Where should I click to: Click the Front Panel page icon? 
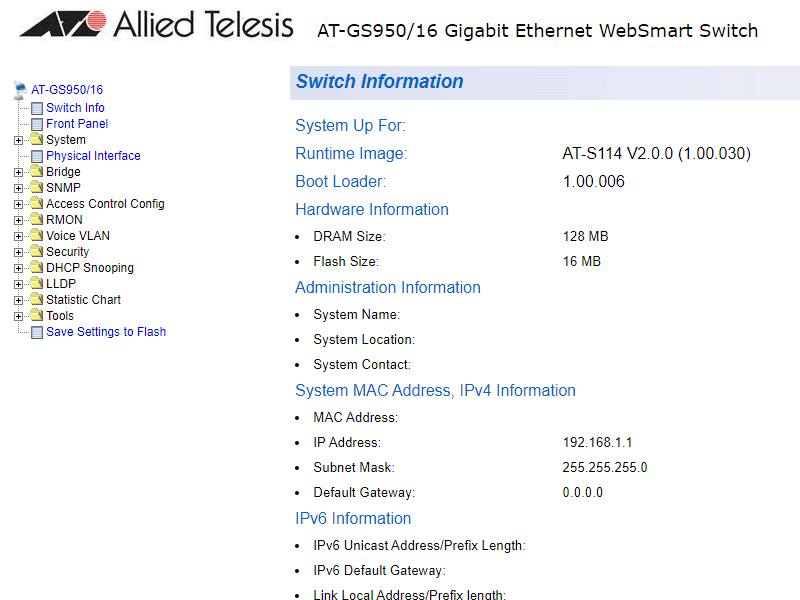point(37,124)
